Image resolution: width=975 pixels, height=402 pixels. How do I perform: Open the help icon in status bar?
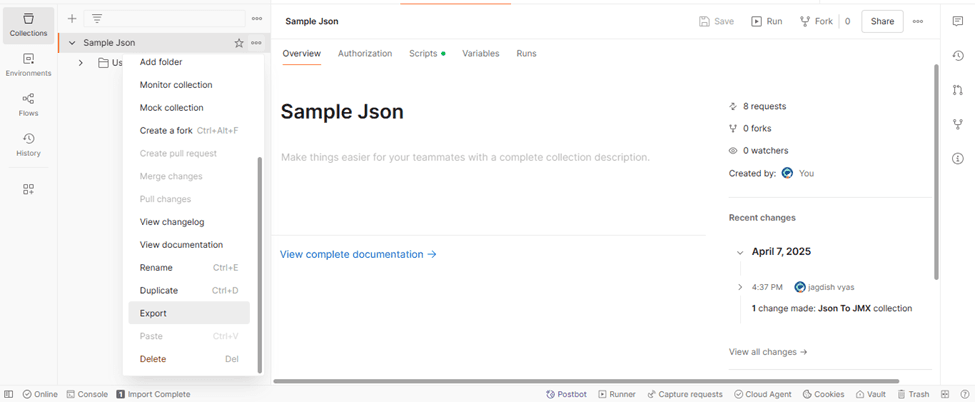coord(964,395)
